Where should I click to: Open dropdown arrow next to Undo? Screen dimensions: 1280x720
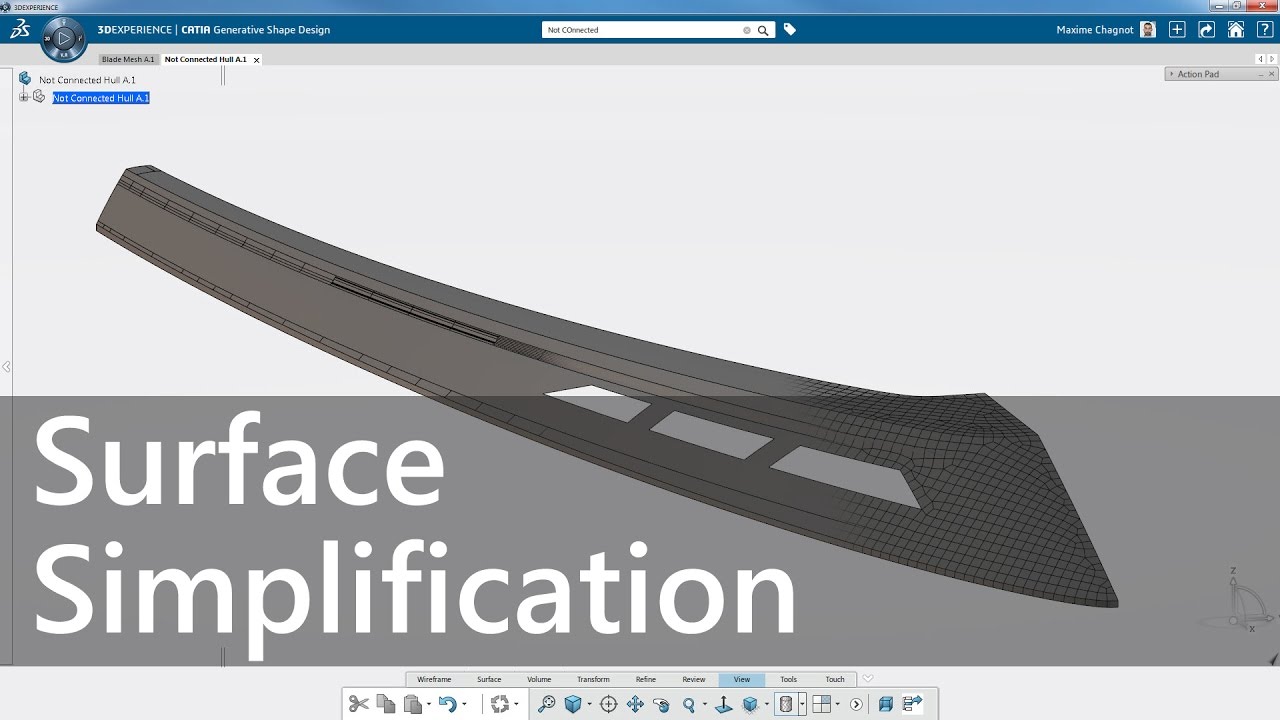pyautogui.click(x=464, y=704)
